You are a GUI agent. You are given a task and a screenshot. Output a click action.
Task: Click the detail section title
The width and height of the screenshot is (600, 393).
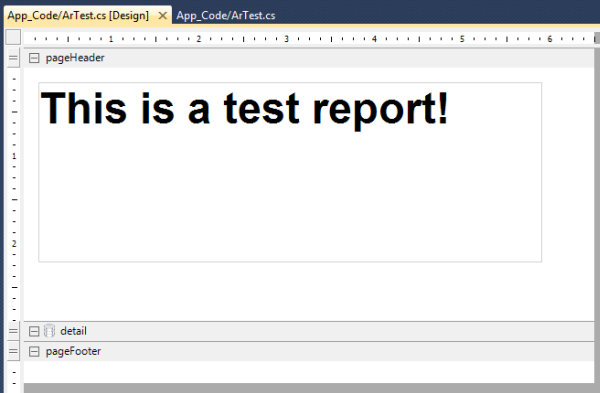point(73,331)
